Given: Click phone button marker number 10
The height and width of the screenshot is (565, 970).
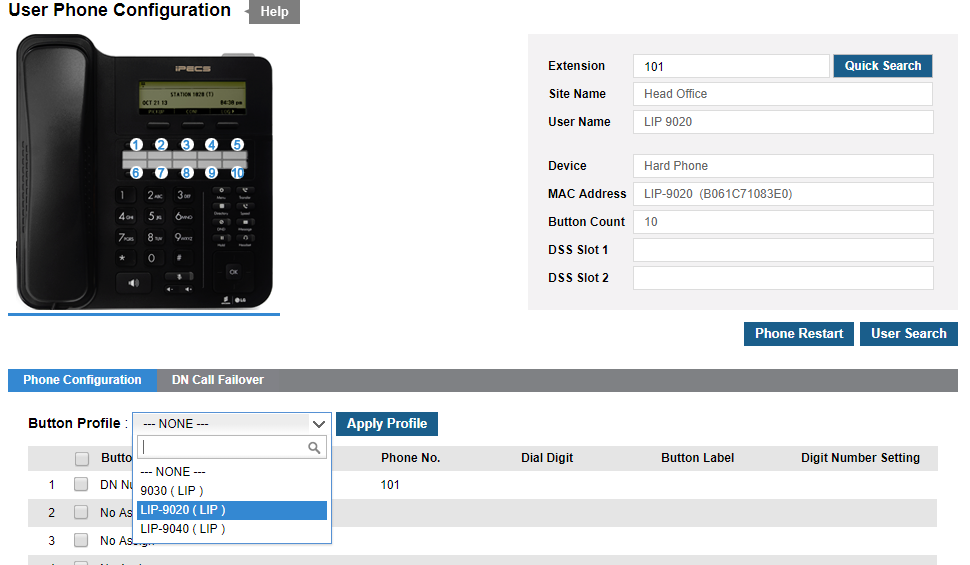Looking at the screenshot, I should point(238,173).
